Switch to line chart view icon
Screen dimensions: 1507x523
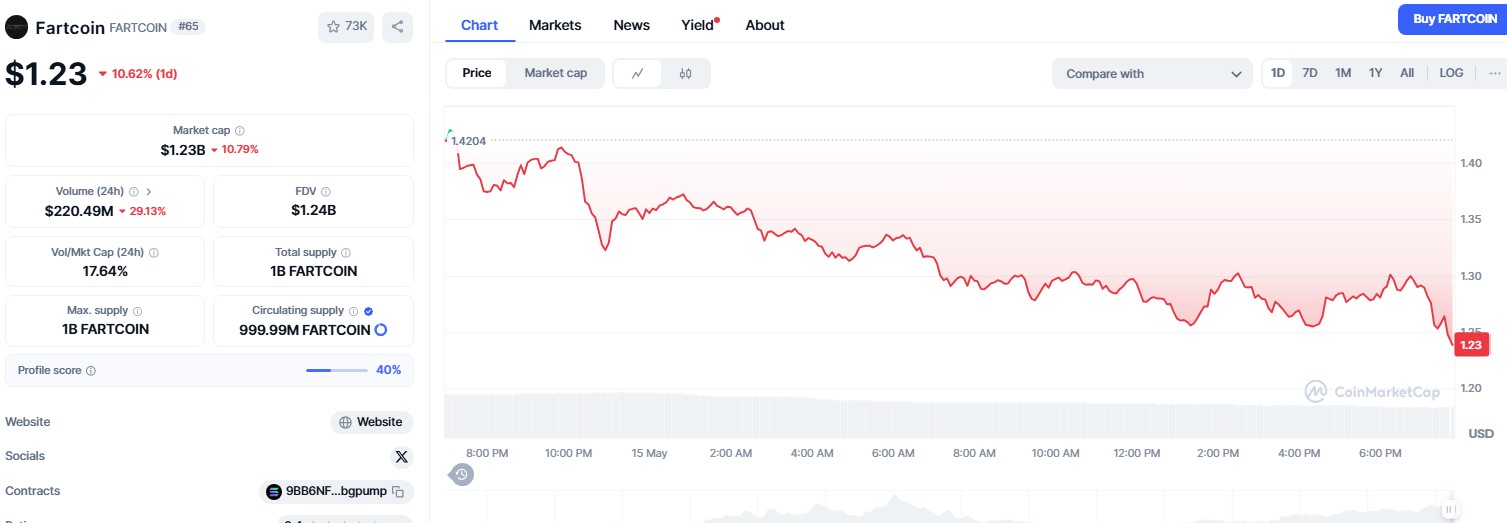tap(638, 73)
